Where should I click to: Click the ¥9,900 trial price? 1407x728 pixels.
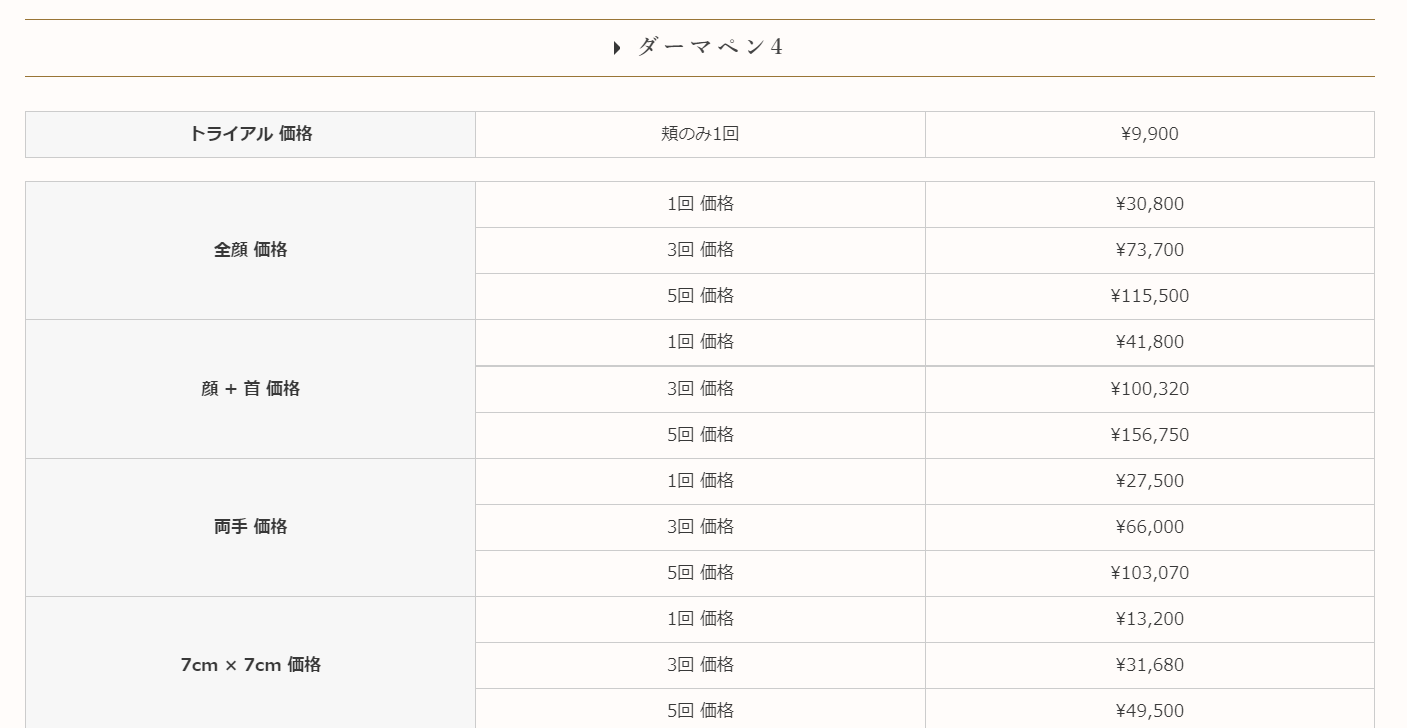(1149, 134)
